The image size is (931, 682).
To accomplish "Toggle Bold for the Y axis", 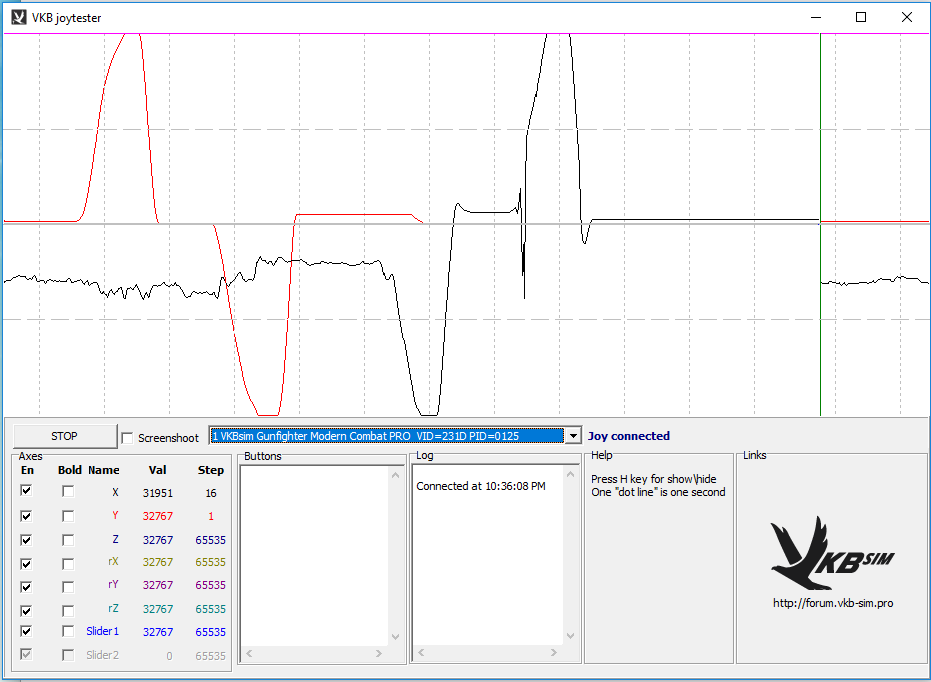I will (x=68, y=516).
